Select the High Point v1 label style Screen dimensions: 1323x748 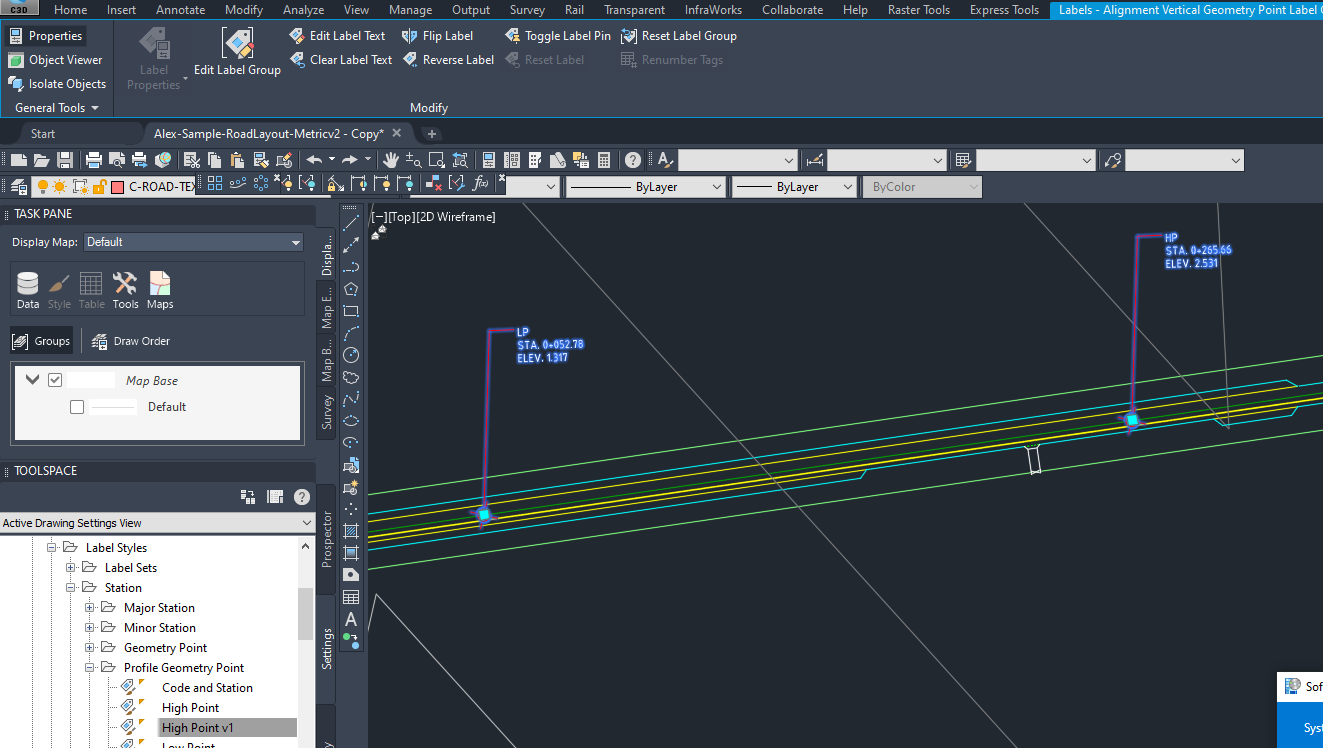click(x=198, y=727)
